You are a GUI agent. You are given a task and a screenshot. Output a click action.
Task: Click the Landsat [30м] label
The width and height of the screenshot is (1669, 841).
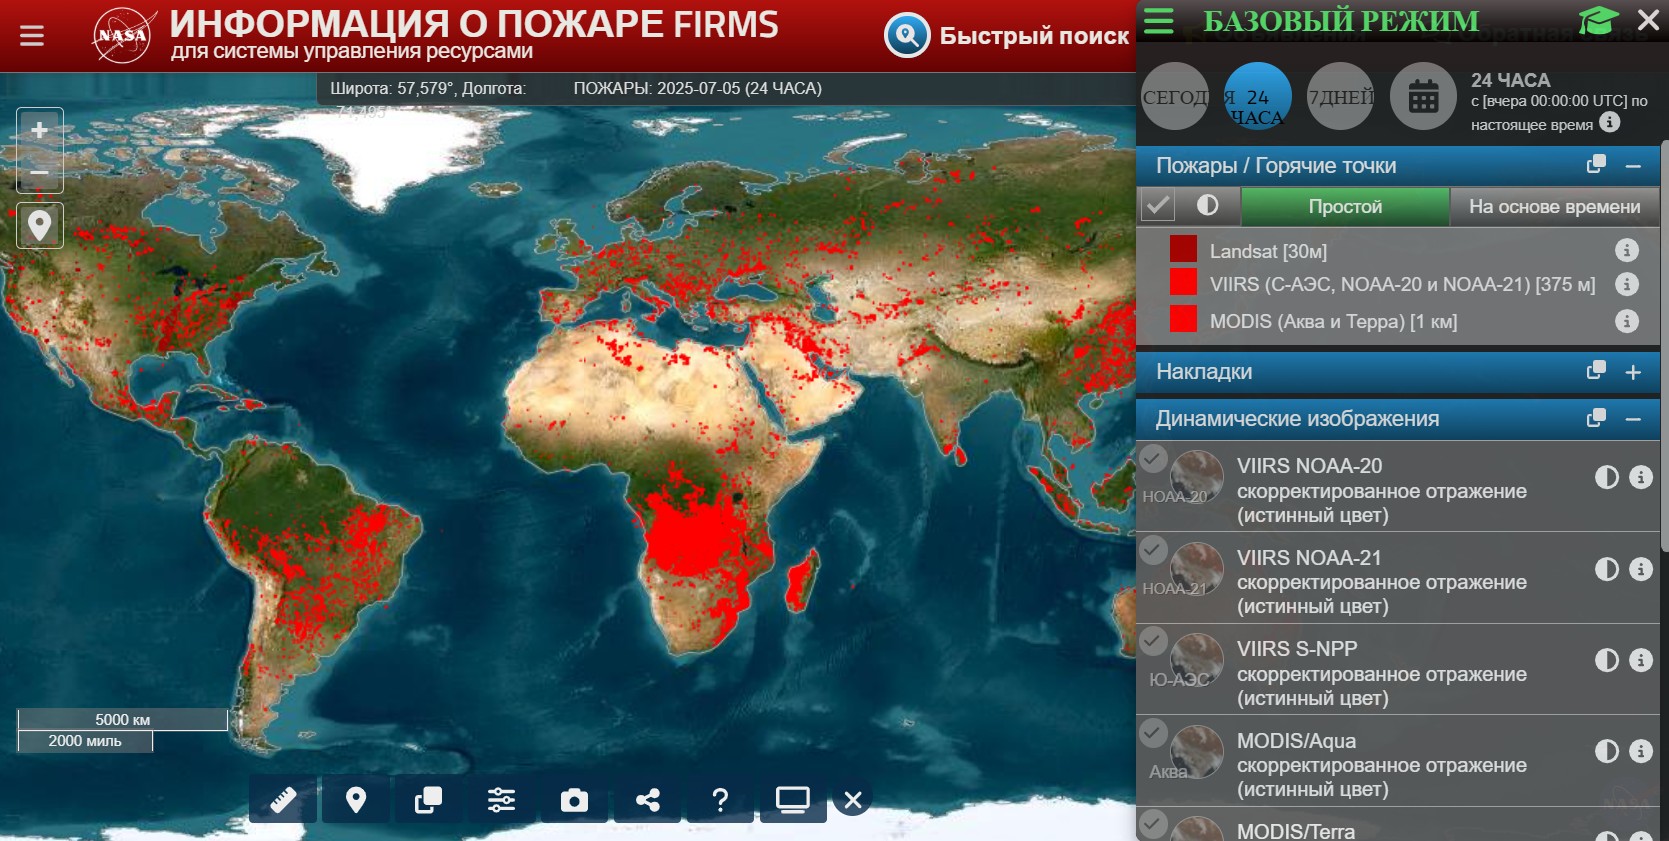coord(1268,251)
